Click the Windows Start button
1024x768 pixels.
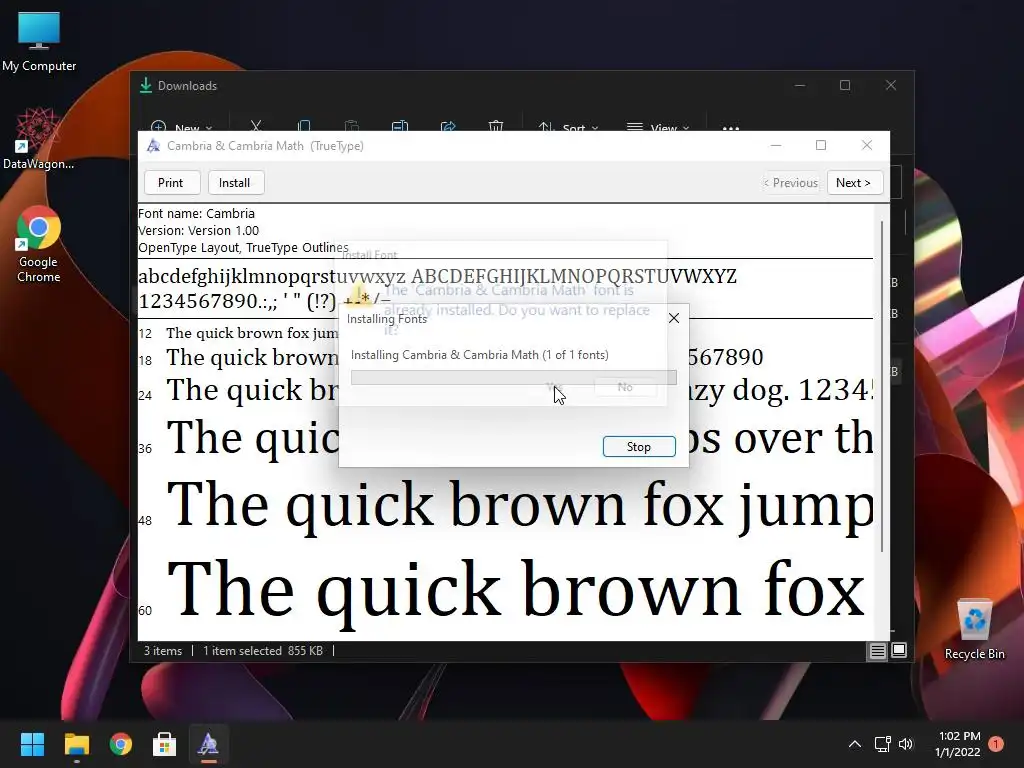click(x=32, y=744)
